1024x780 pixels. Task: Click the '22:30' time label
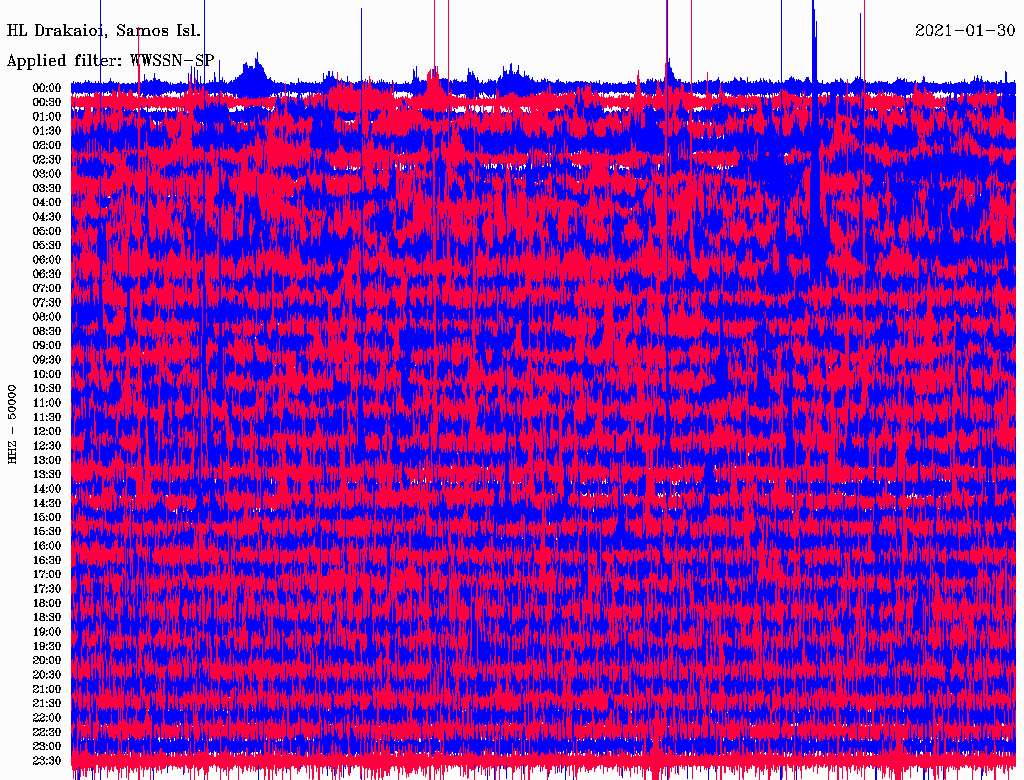click(x=47, y=732)
